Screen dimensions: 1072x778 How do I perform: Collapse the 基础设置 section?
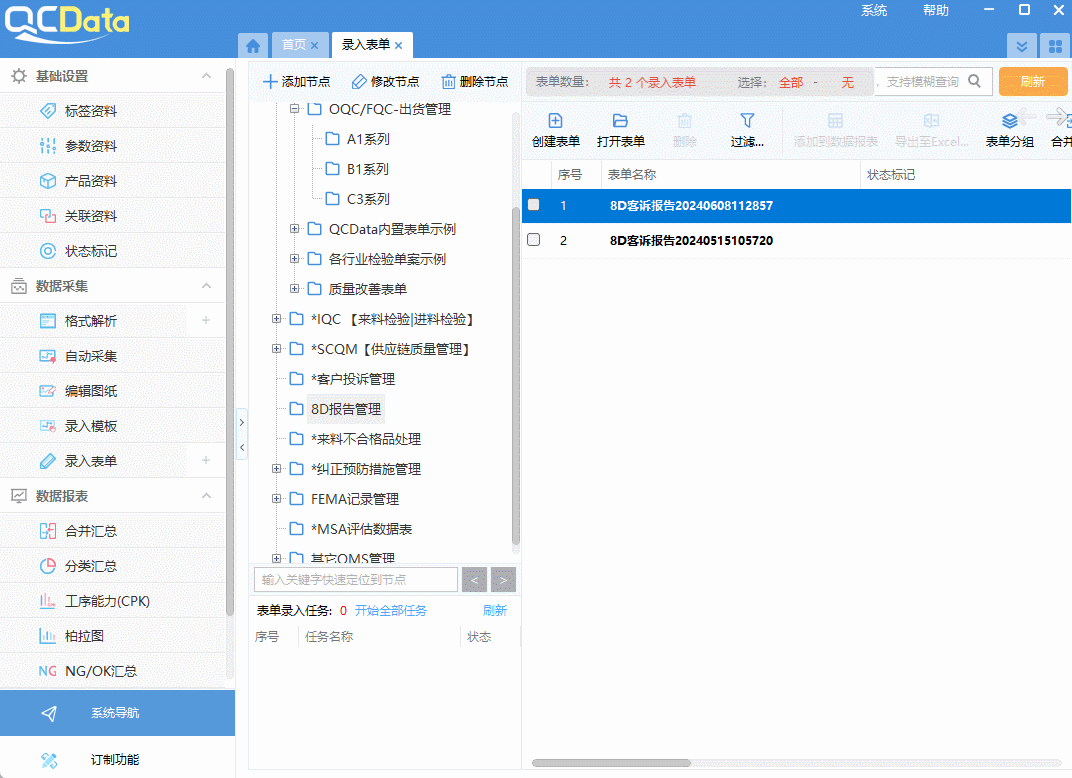(x=206, y=75)
